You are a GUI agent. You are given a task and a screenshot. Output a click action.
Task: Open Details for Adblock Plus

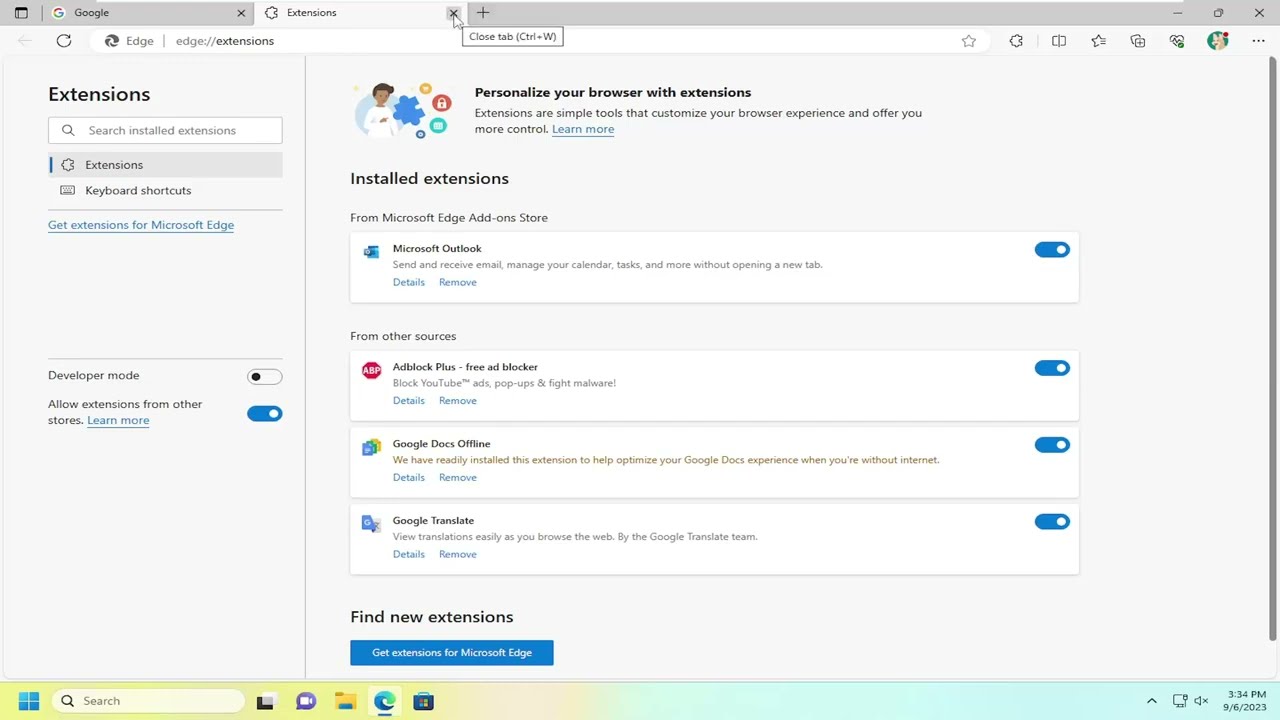click(x=409, y=400)
